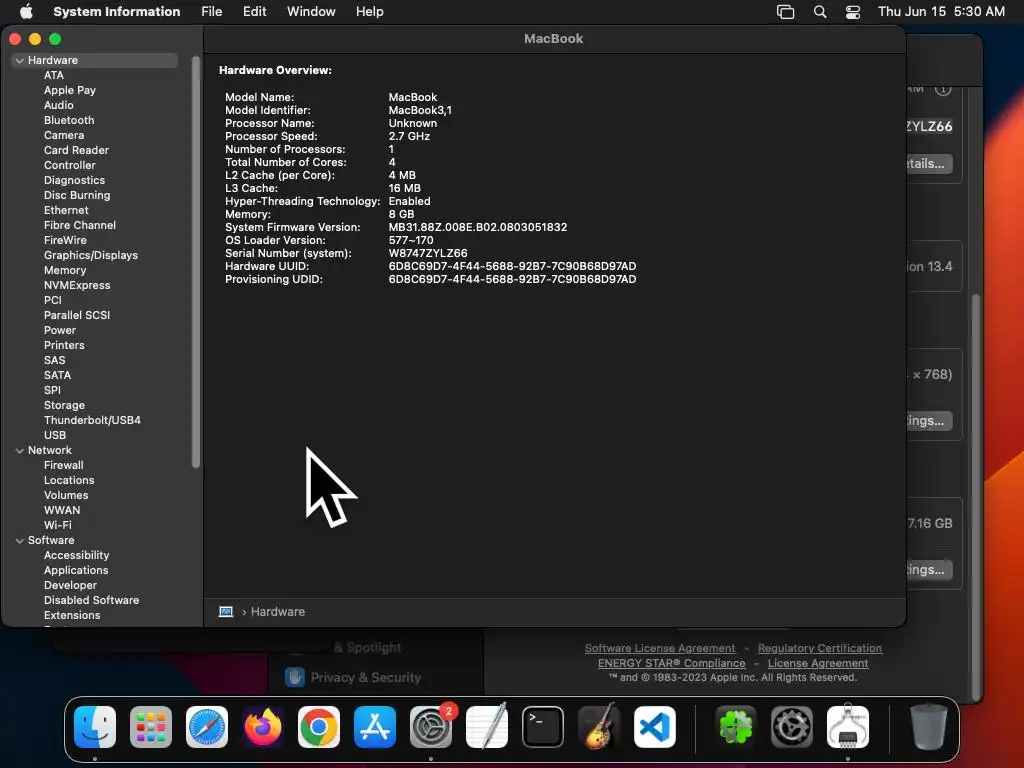Viewport: 1024px width, 768px height.
Task: Open License Agreement link
Action: [818, 663]
